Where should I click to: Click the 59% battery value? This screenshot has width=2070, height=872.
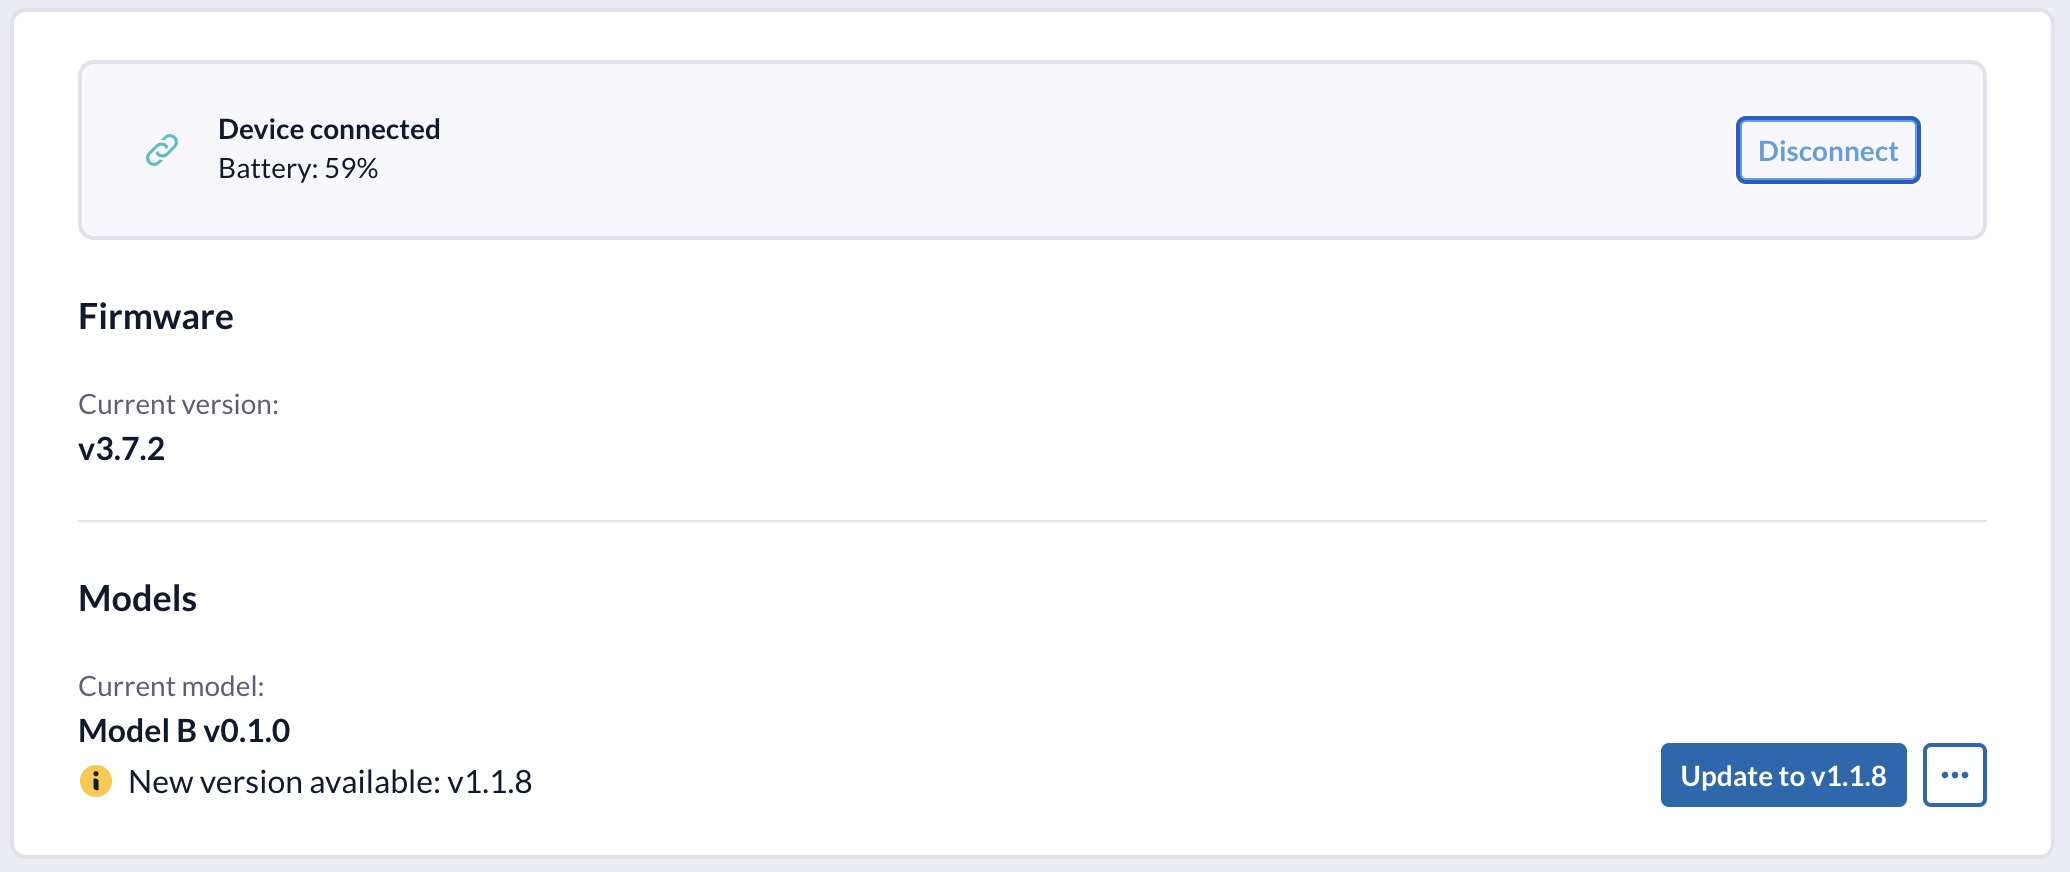tap(351, 169)
